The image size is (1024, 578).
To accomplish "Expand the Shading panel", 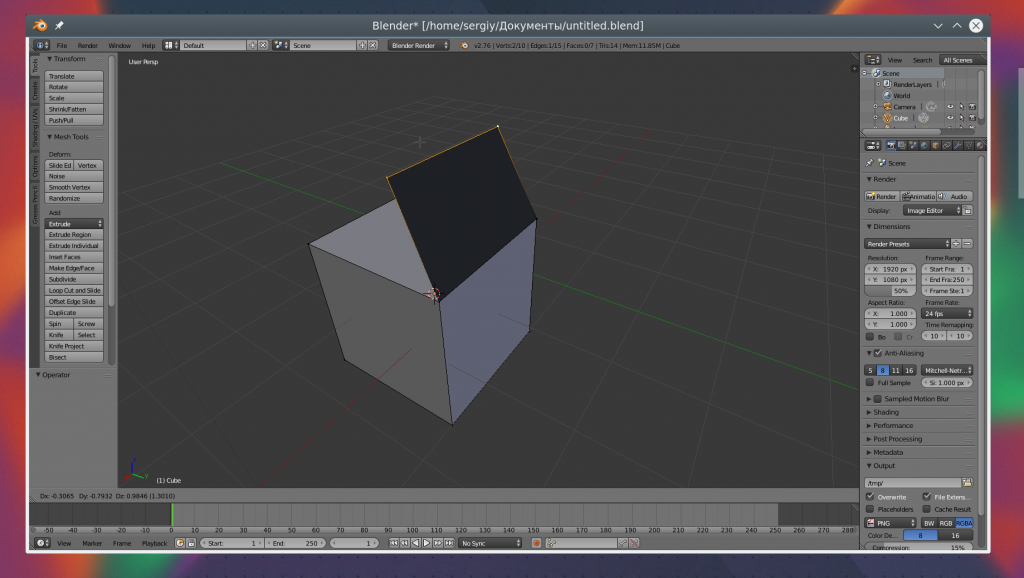I will point(886,412).
